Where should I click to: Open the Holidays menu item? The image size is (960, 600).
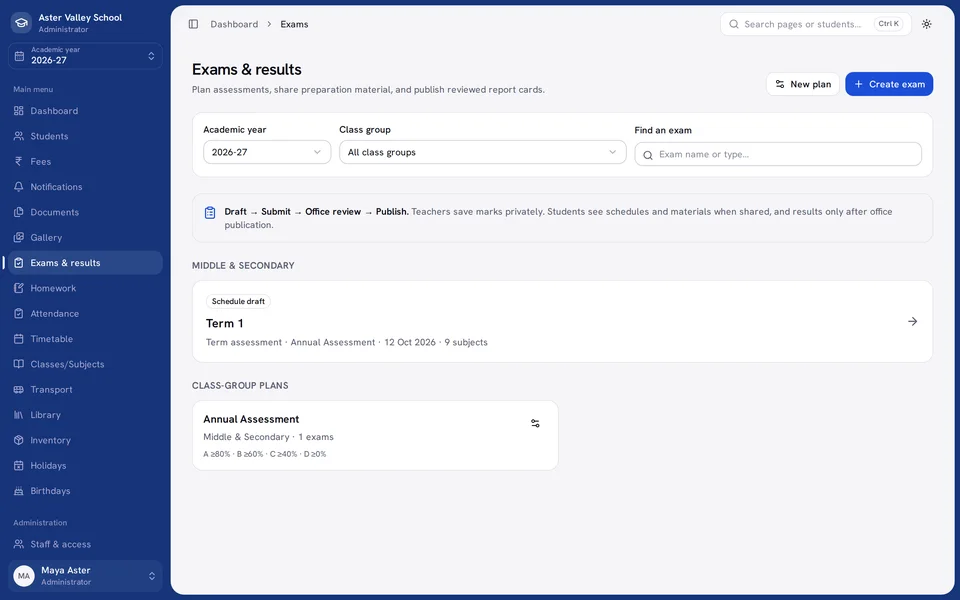[85, 465]
